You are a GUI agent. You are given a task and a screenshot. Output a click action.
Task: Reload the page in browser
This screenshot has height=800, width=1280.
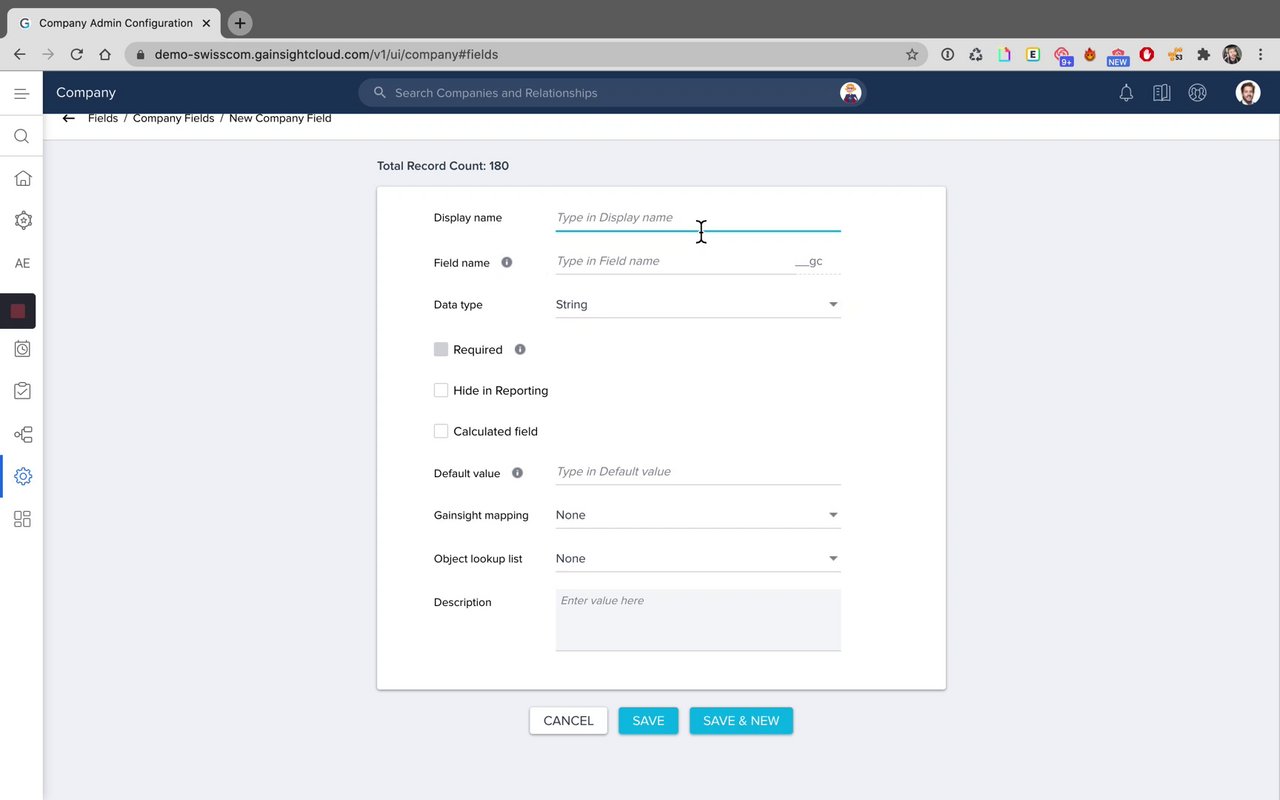click(76, 55)
